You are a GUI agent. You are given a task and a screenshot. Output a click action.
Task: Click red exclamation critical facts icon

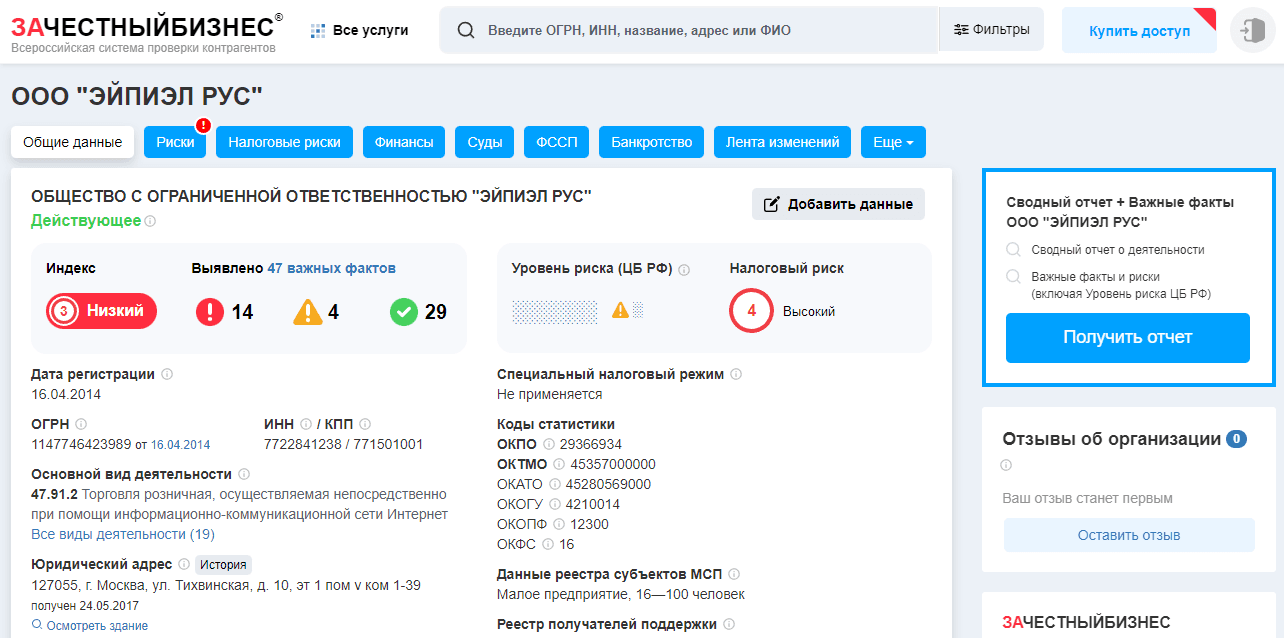210,312
